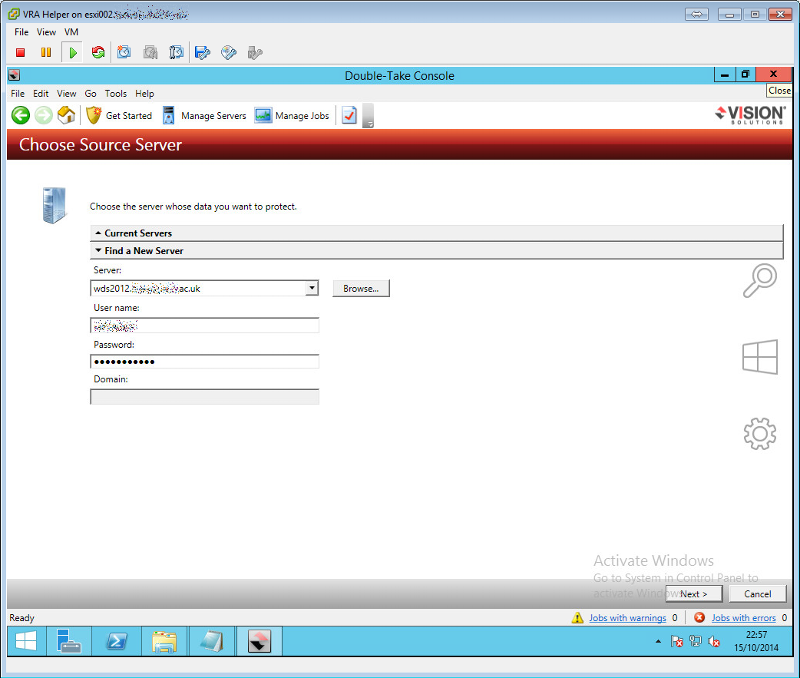
Task: Click the VRA Helper window icon in its title bar
Action: pos(14,14)
